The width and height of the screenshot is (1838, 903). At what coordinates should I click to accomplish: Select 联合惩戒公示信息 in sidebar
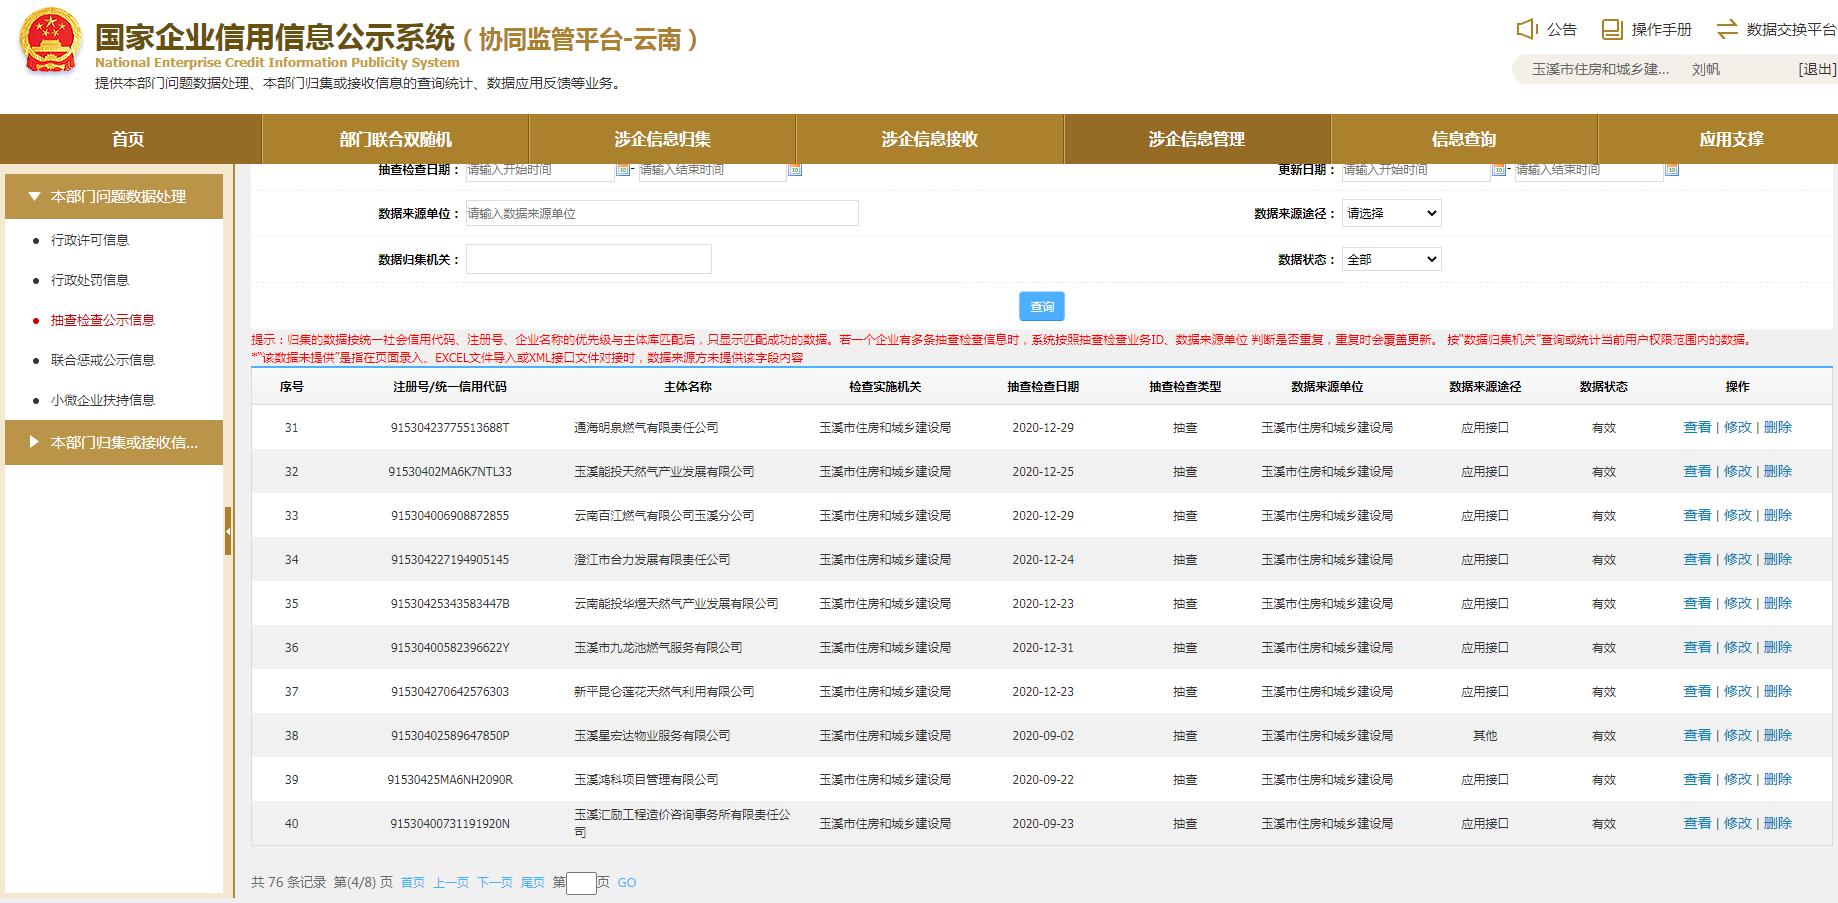tap(103, 360)
